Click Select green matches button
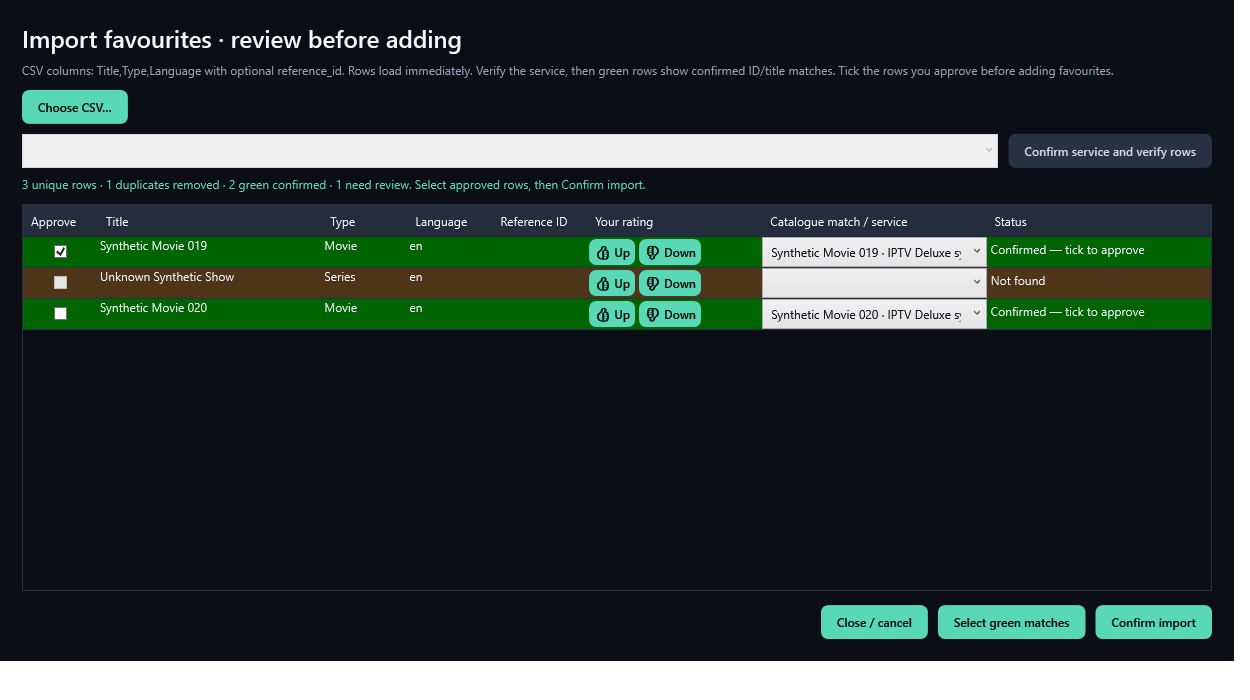 pyautogui.click(x=1011, y=622)
